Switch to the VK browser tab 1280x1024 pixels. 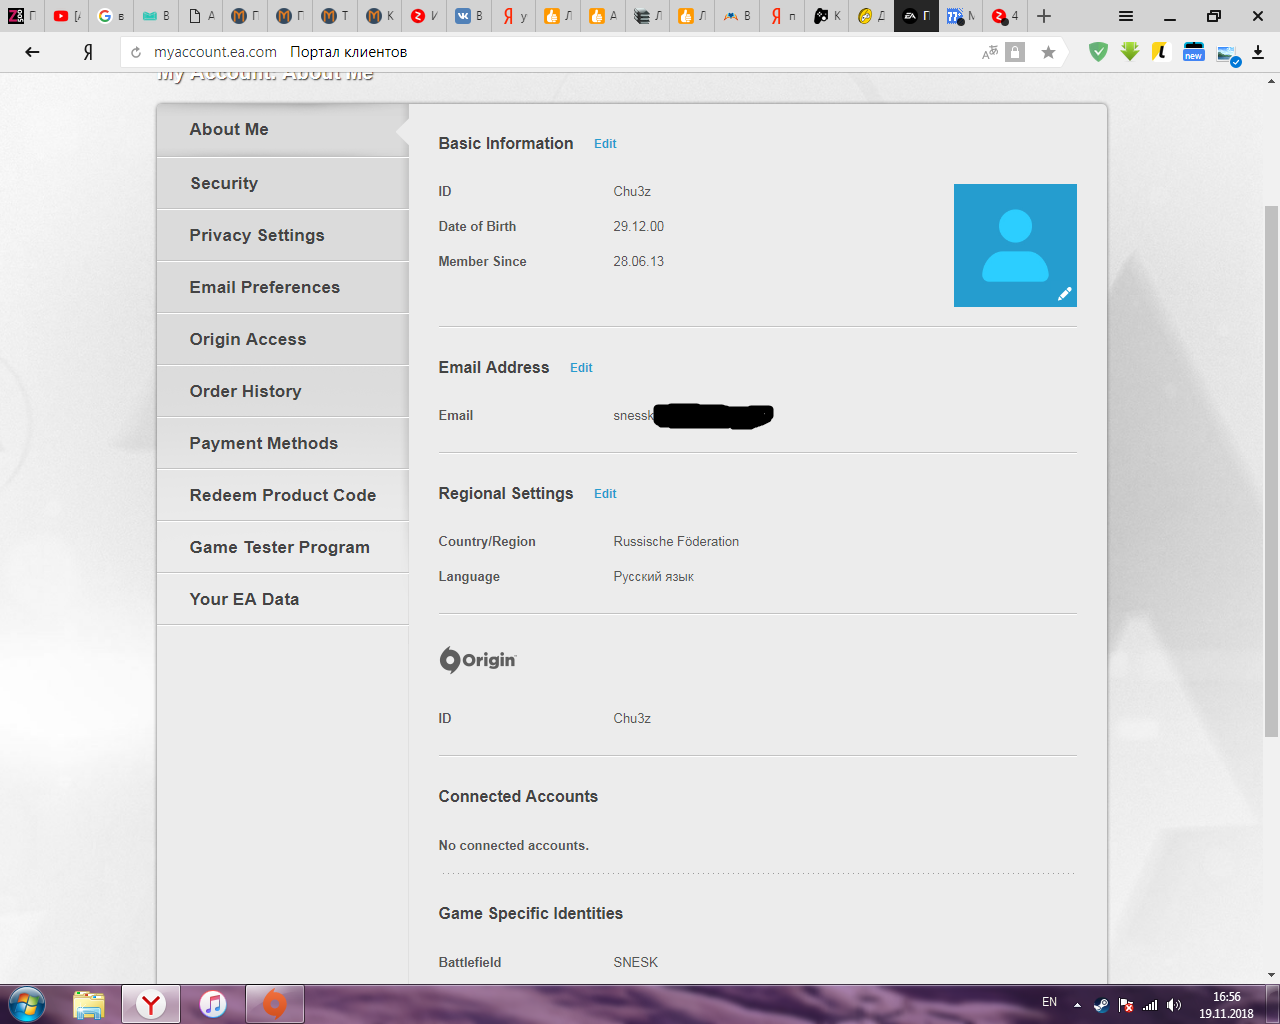click(469, 16)
